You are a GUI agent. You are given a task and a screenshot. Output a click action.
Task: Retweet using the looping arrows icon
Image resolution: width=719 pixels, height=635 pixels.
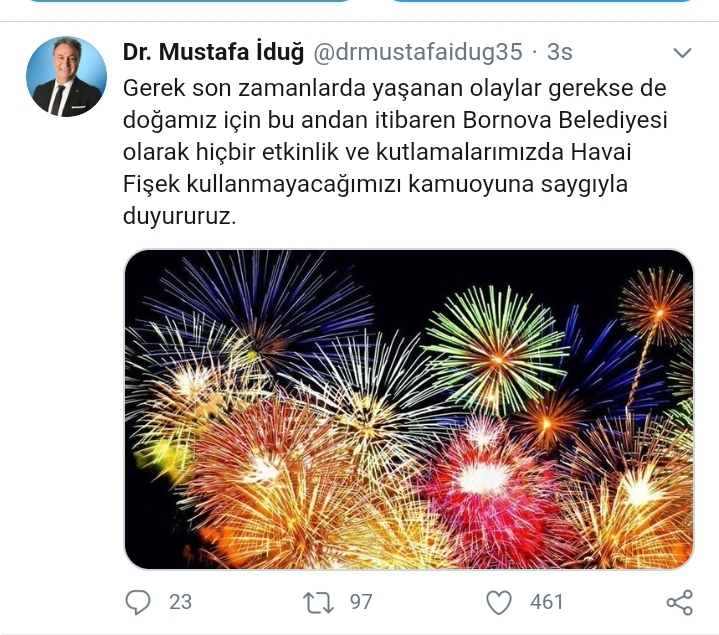tap(318, 602)
